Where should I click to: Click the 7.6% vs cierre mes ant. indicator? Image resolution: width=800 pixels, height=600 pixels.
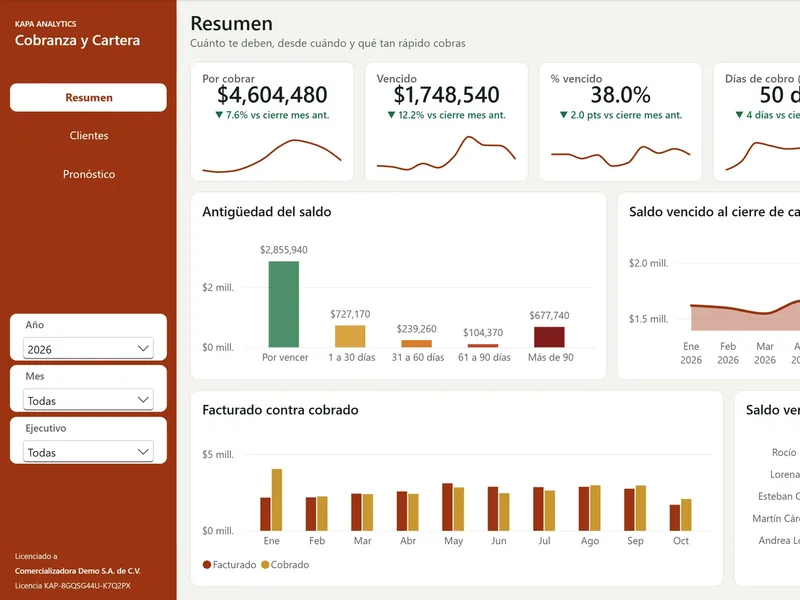tap(272, 115)
